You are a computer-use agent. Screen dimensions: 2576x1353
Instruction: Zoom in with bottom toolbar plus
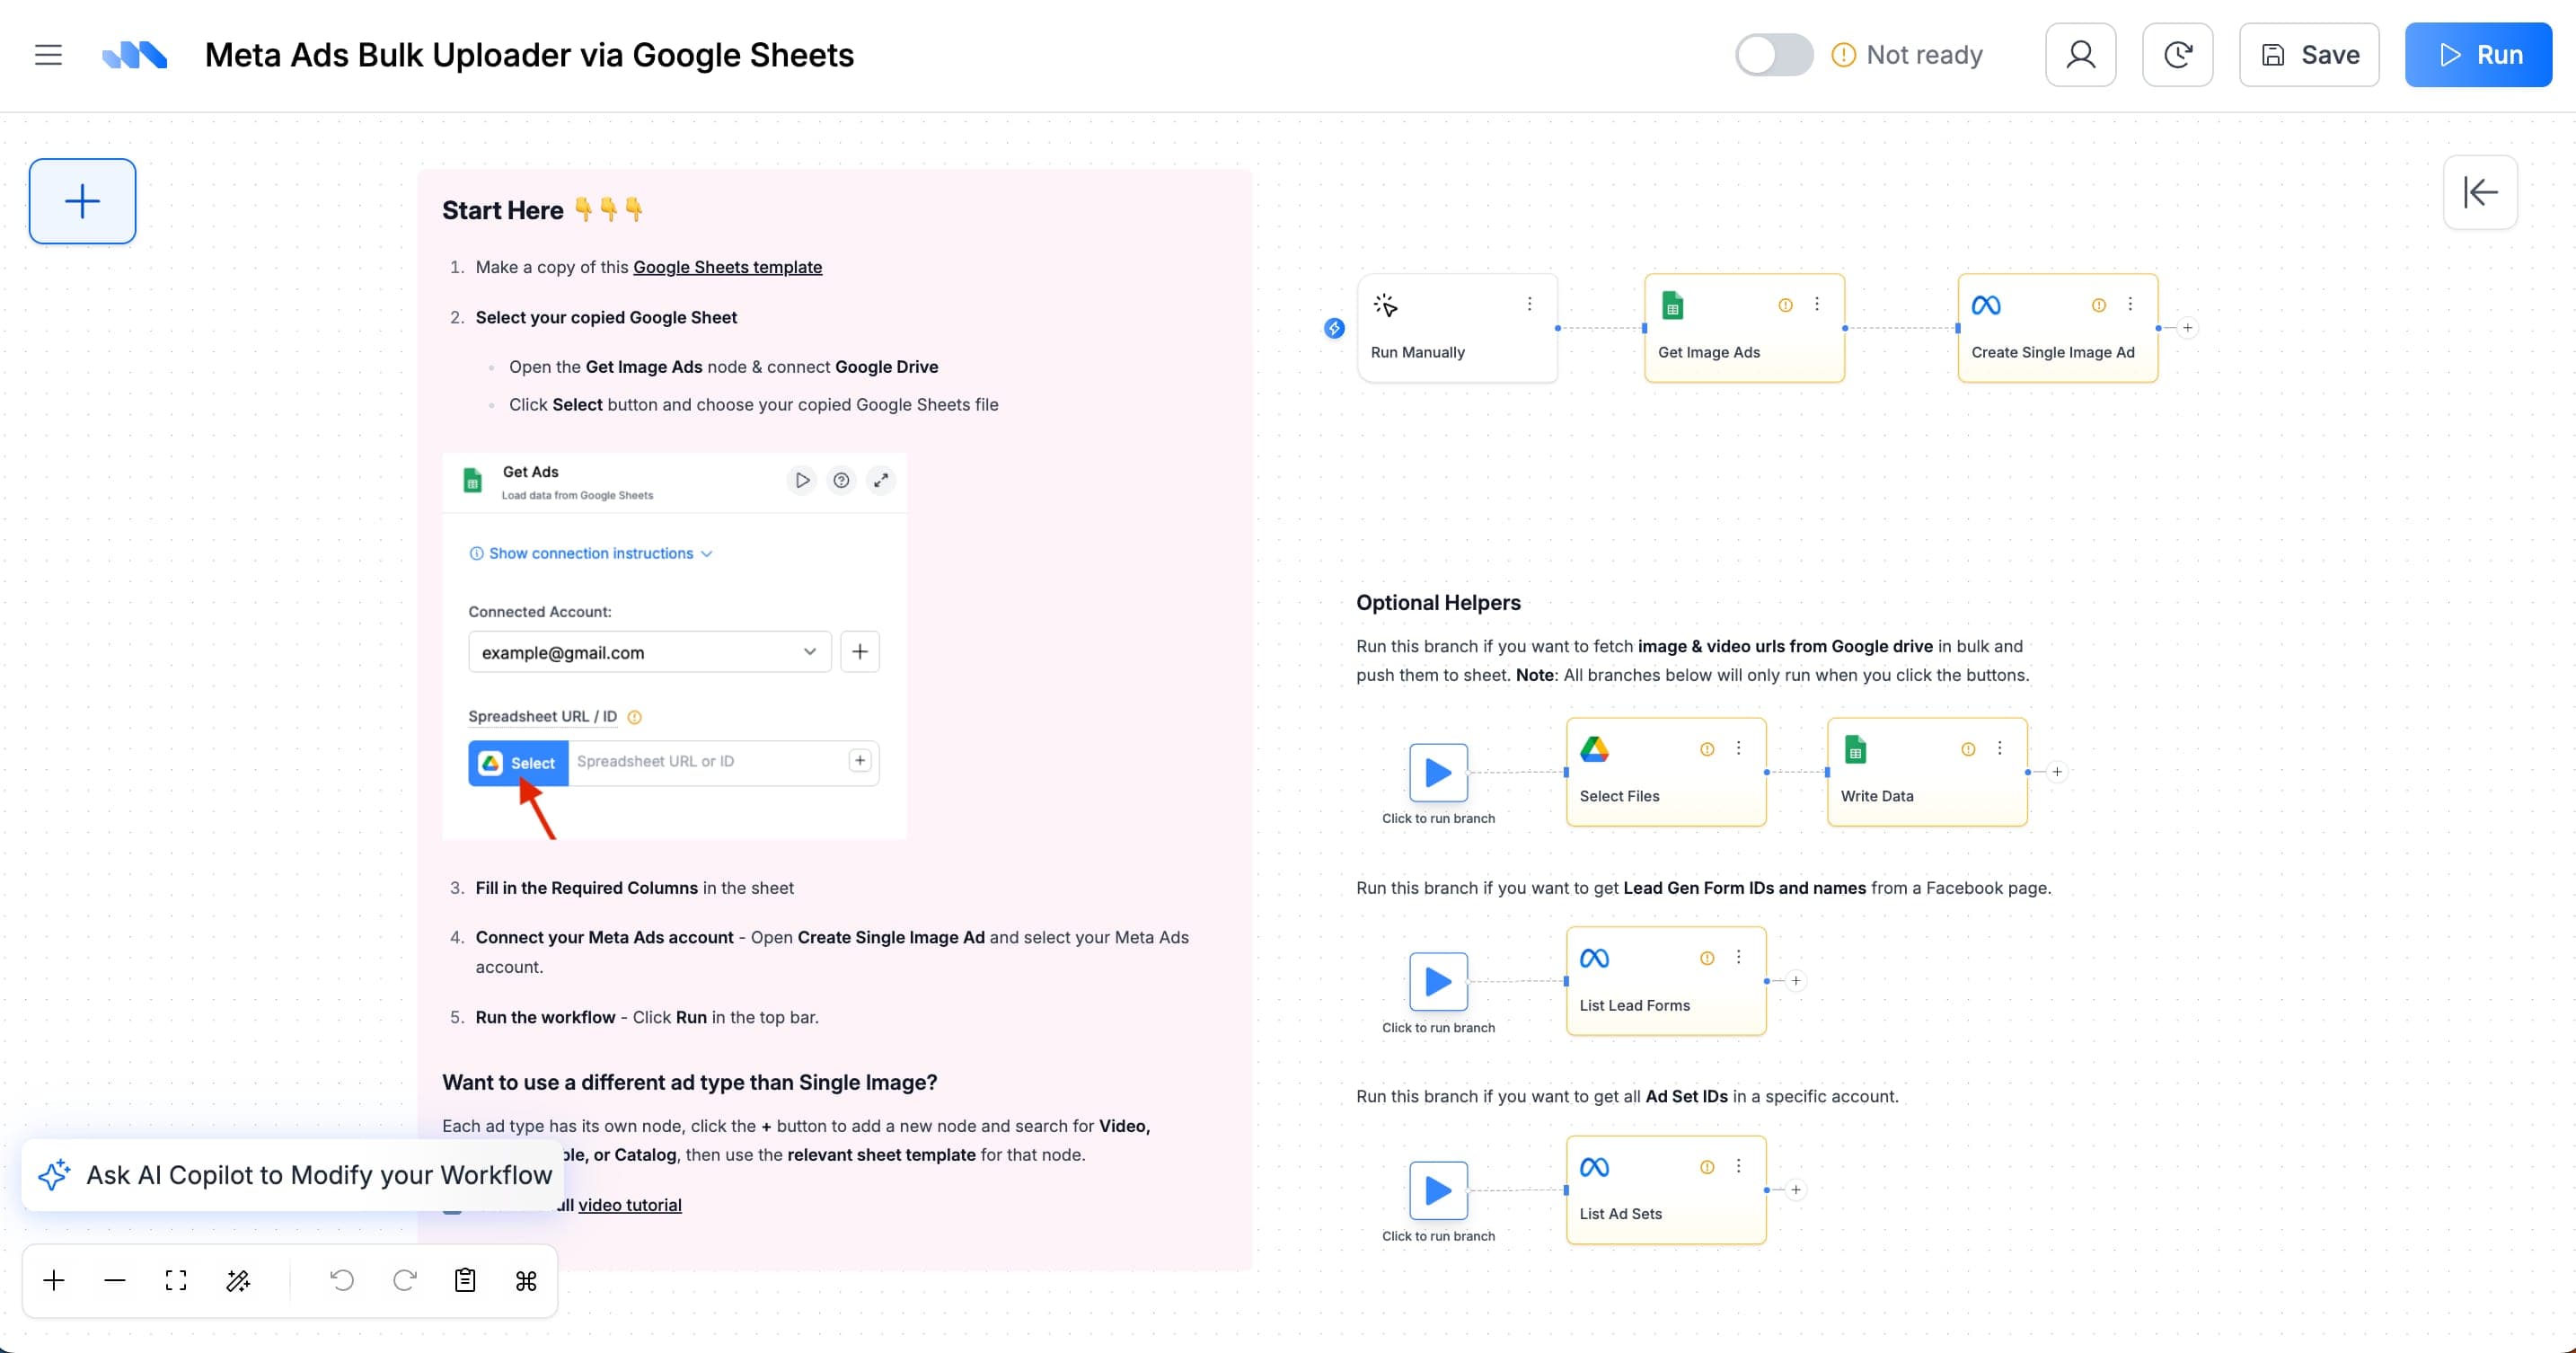click(x=54, y=1280)
